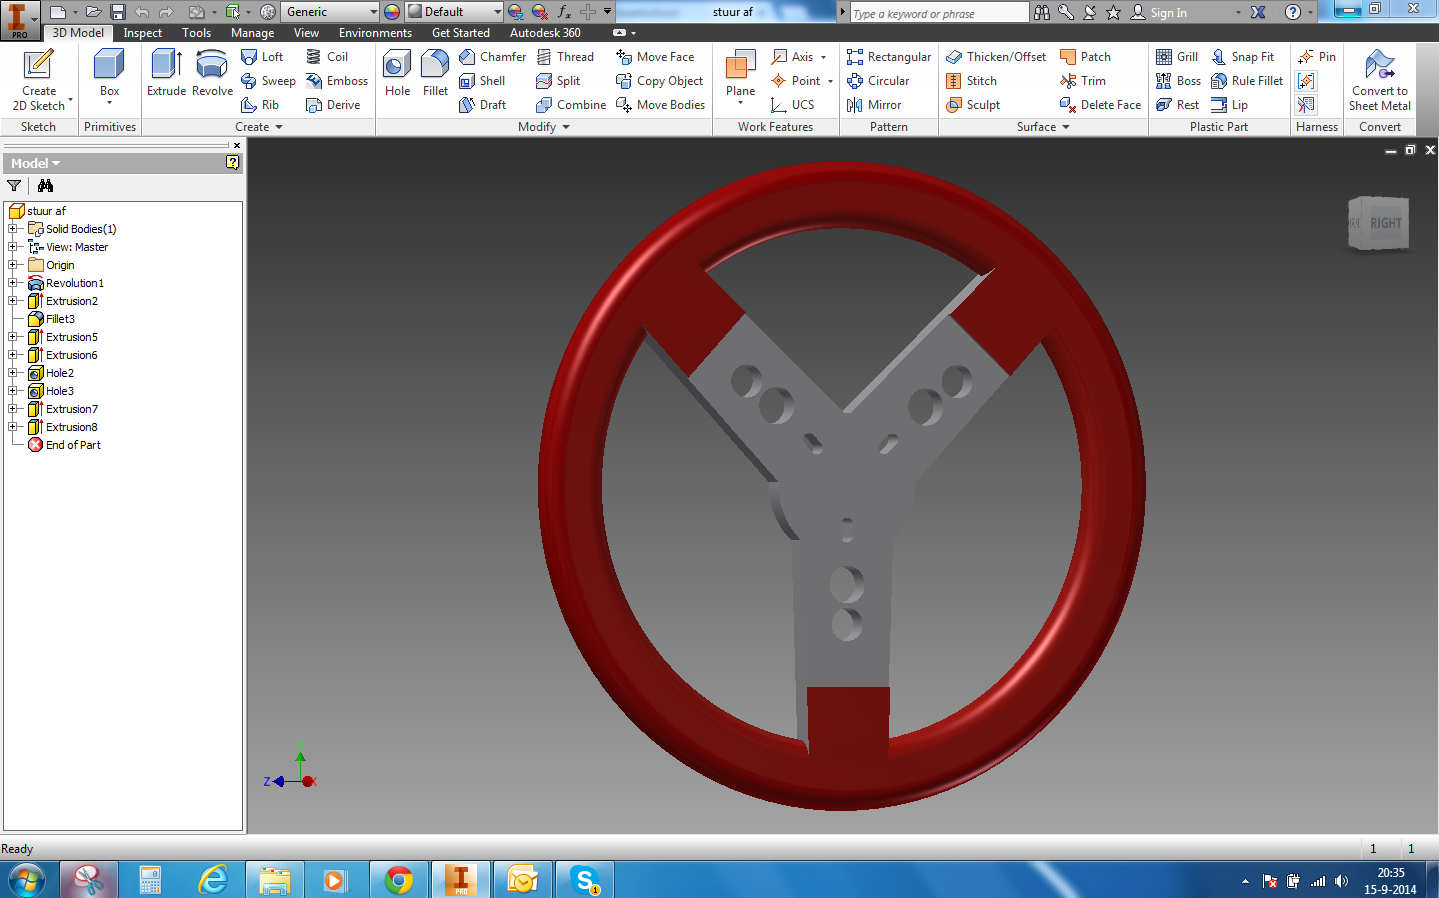The height and width of the screenshot is (898, 1439).
Task: Expand the Extrusion2 feature node
Action: [13, 301]
